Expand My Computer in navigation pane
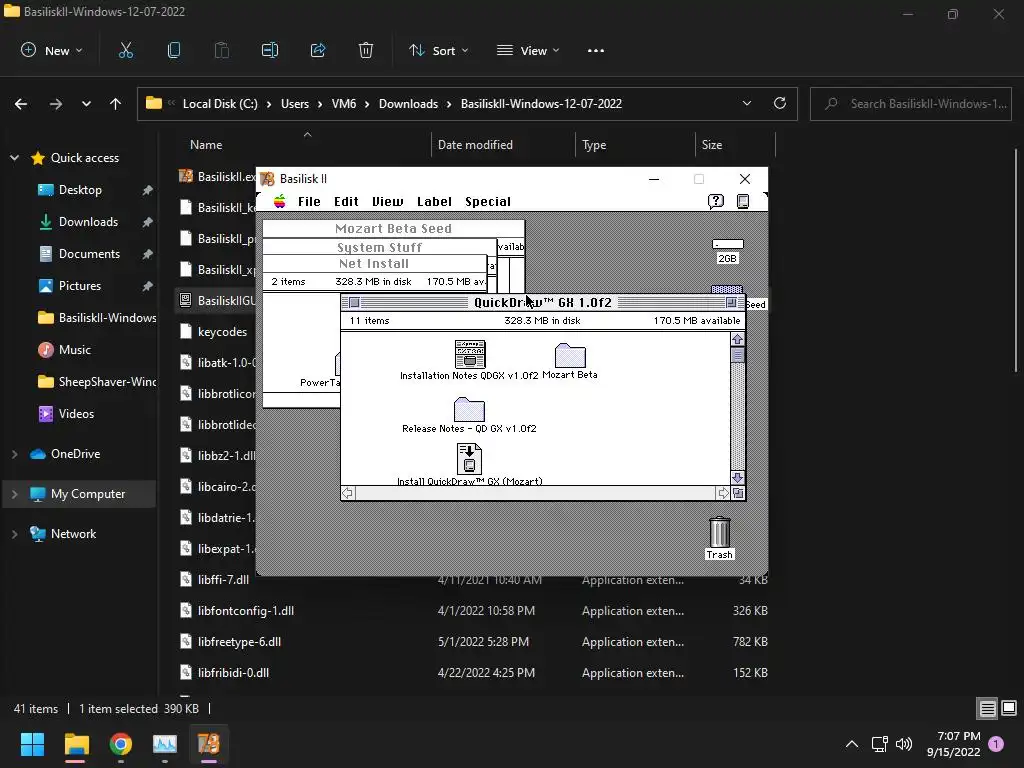This screenshot has height=768, width=1024. (14, 494)
